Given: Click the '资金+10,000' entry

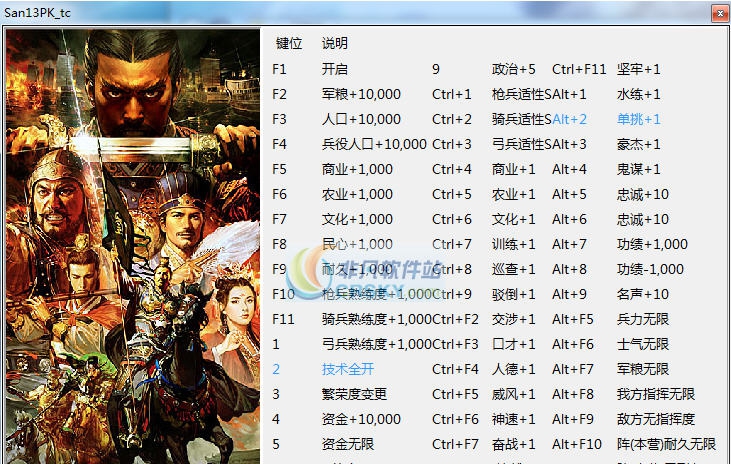Looking at the screenshot, I should point(361,419).
